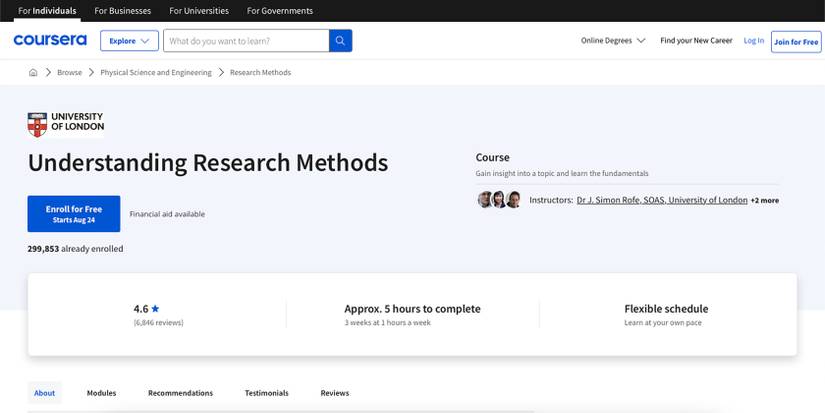This screenshot has height=413, width=825.
Task: Switch to the For Individuals tab
Action: click(x=47, y=11)
